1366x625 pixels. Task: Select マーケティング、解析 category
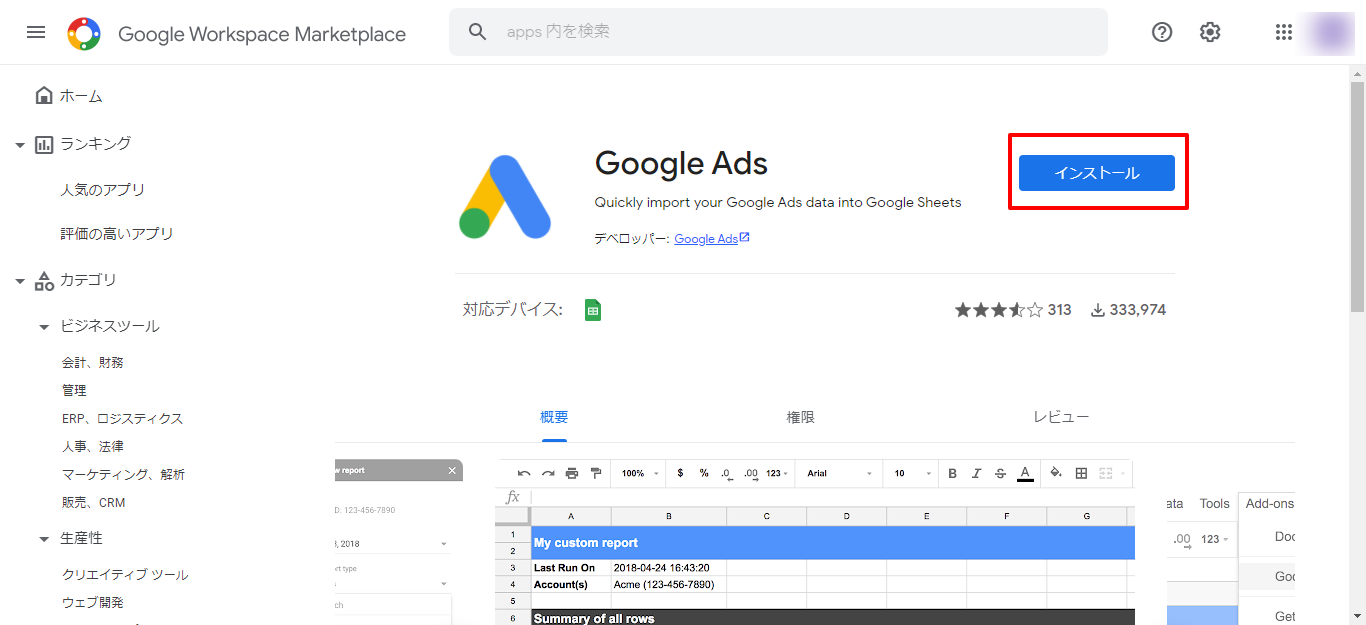(x=123, y=475)
